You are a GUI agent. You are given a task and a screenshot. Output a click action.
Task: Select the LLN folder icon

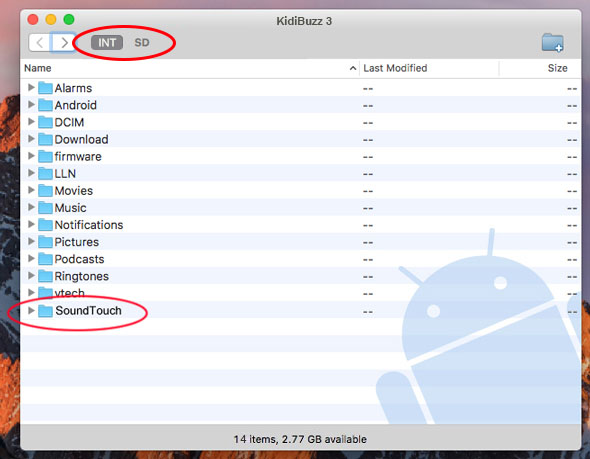coord(45,173)
